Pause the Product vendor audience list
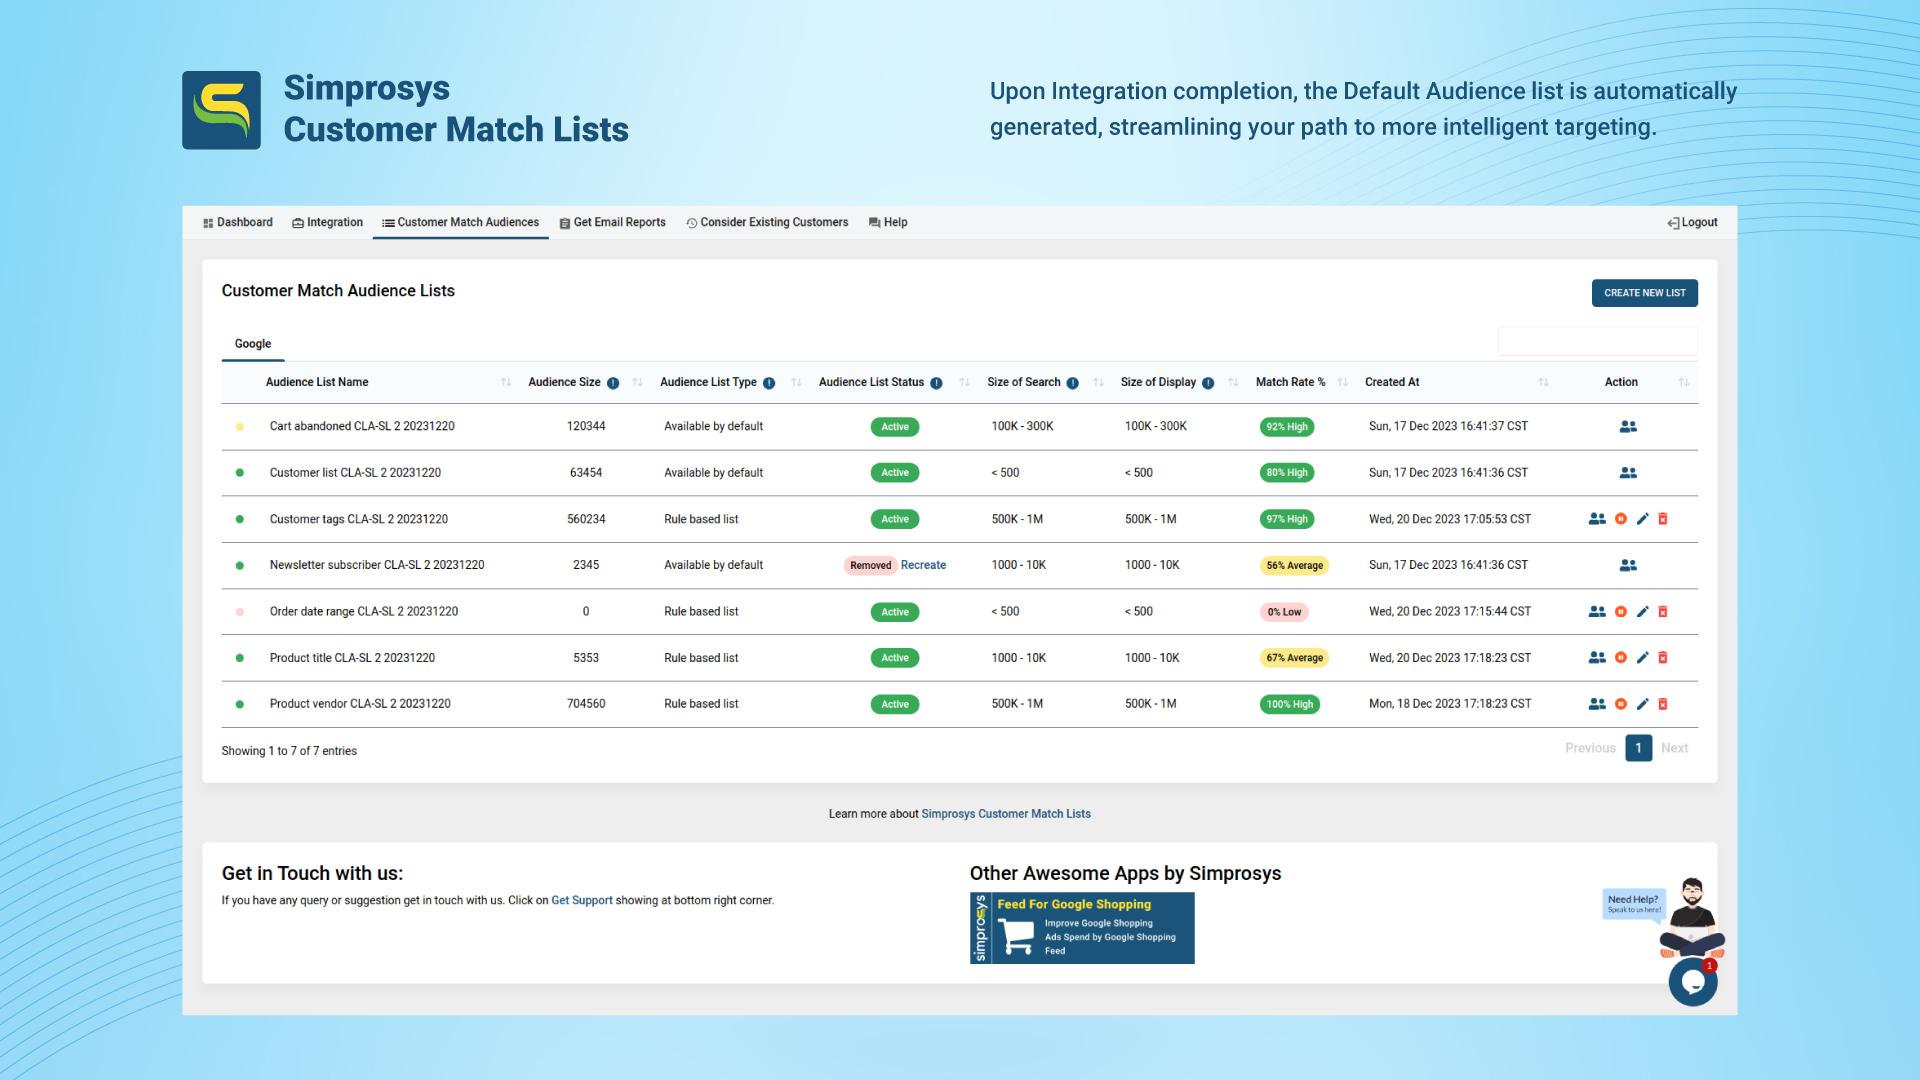 coord(1621,704)
